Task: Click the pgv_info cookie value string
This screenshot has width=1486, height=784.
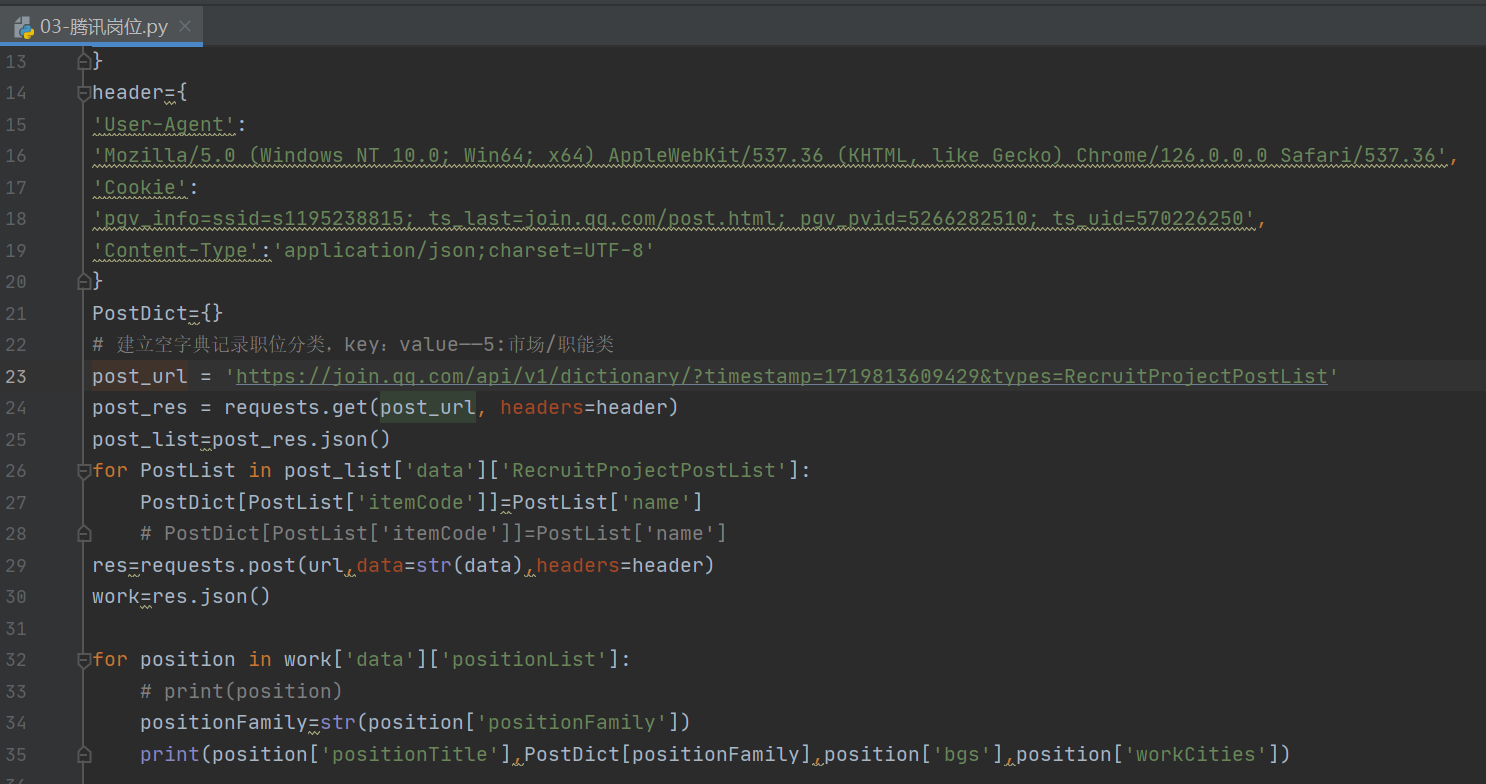Action: (x=673, y=219)
